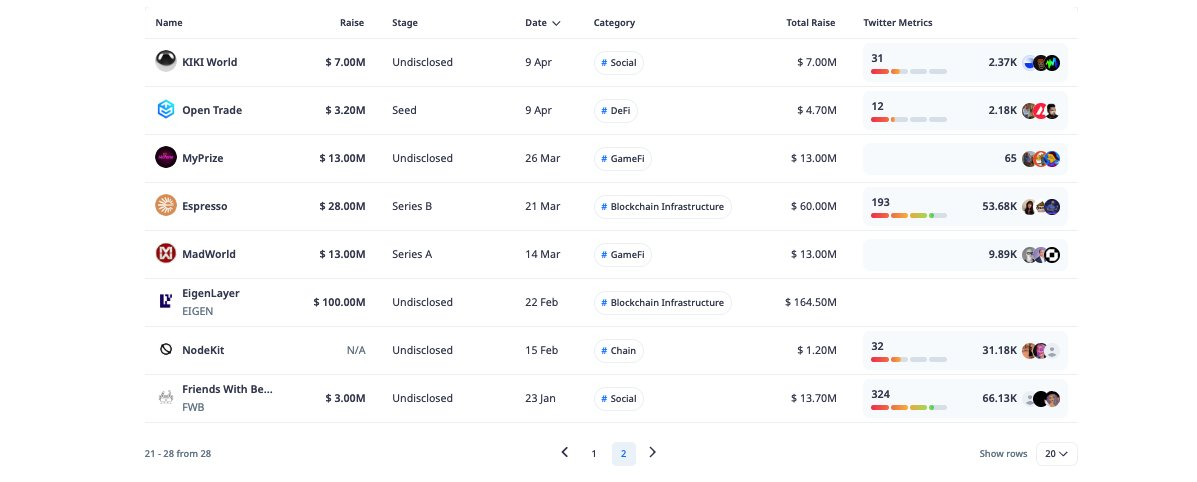
Task: Open the Show rows 20 dropdown
Action: [1057, 454]
